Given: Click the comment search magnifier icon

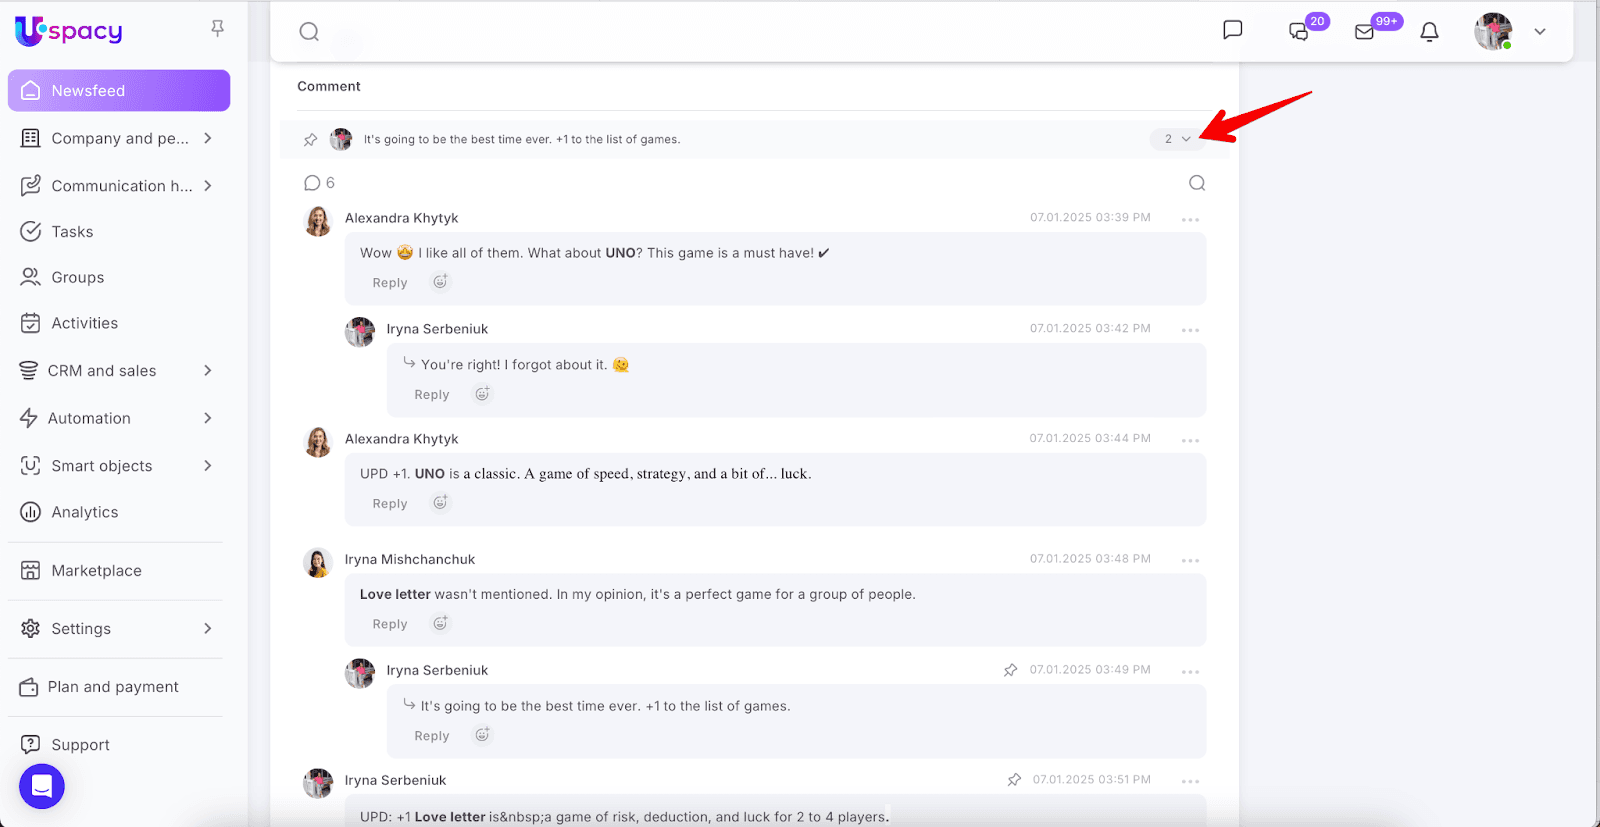Looking at the screenshot, I should [x=1197, y=183].
